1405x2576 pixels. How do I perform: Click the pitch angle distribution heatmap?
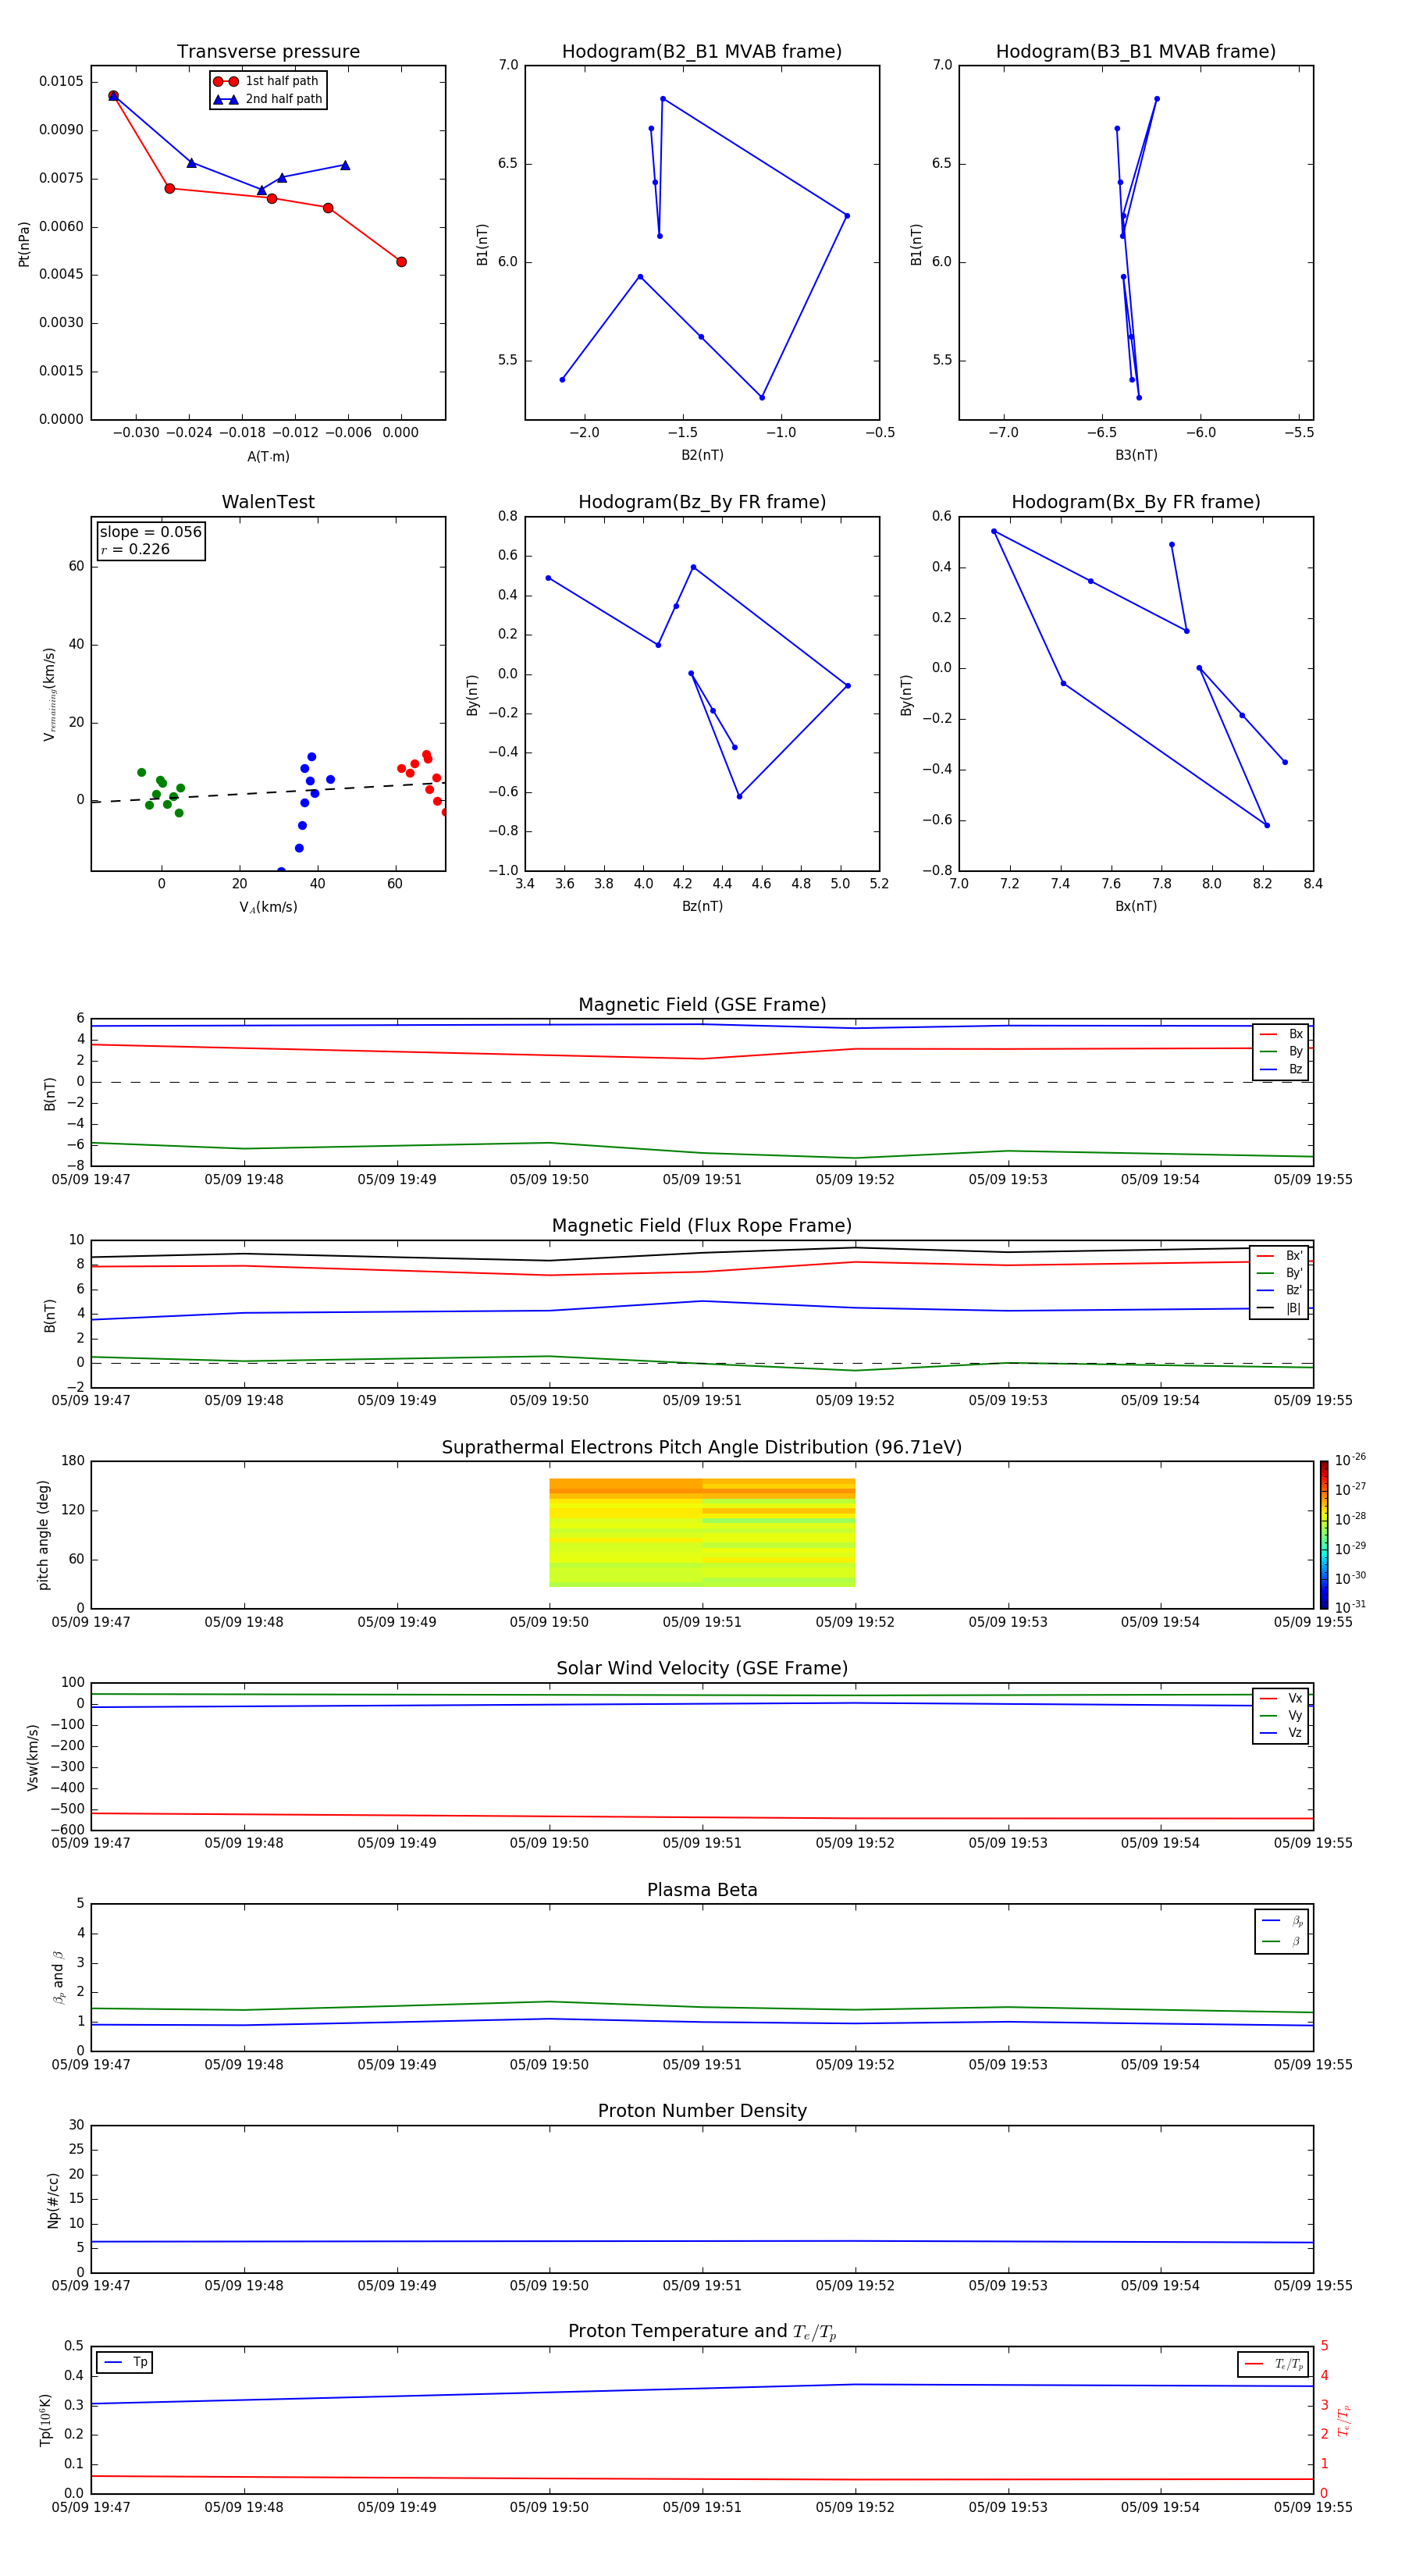(702, 1533)
